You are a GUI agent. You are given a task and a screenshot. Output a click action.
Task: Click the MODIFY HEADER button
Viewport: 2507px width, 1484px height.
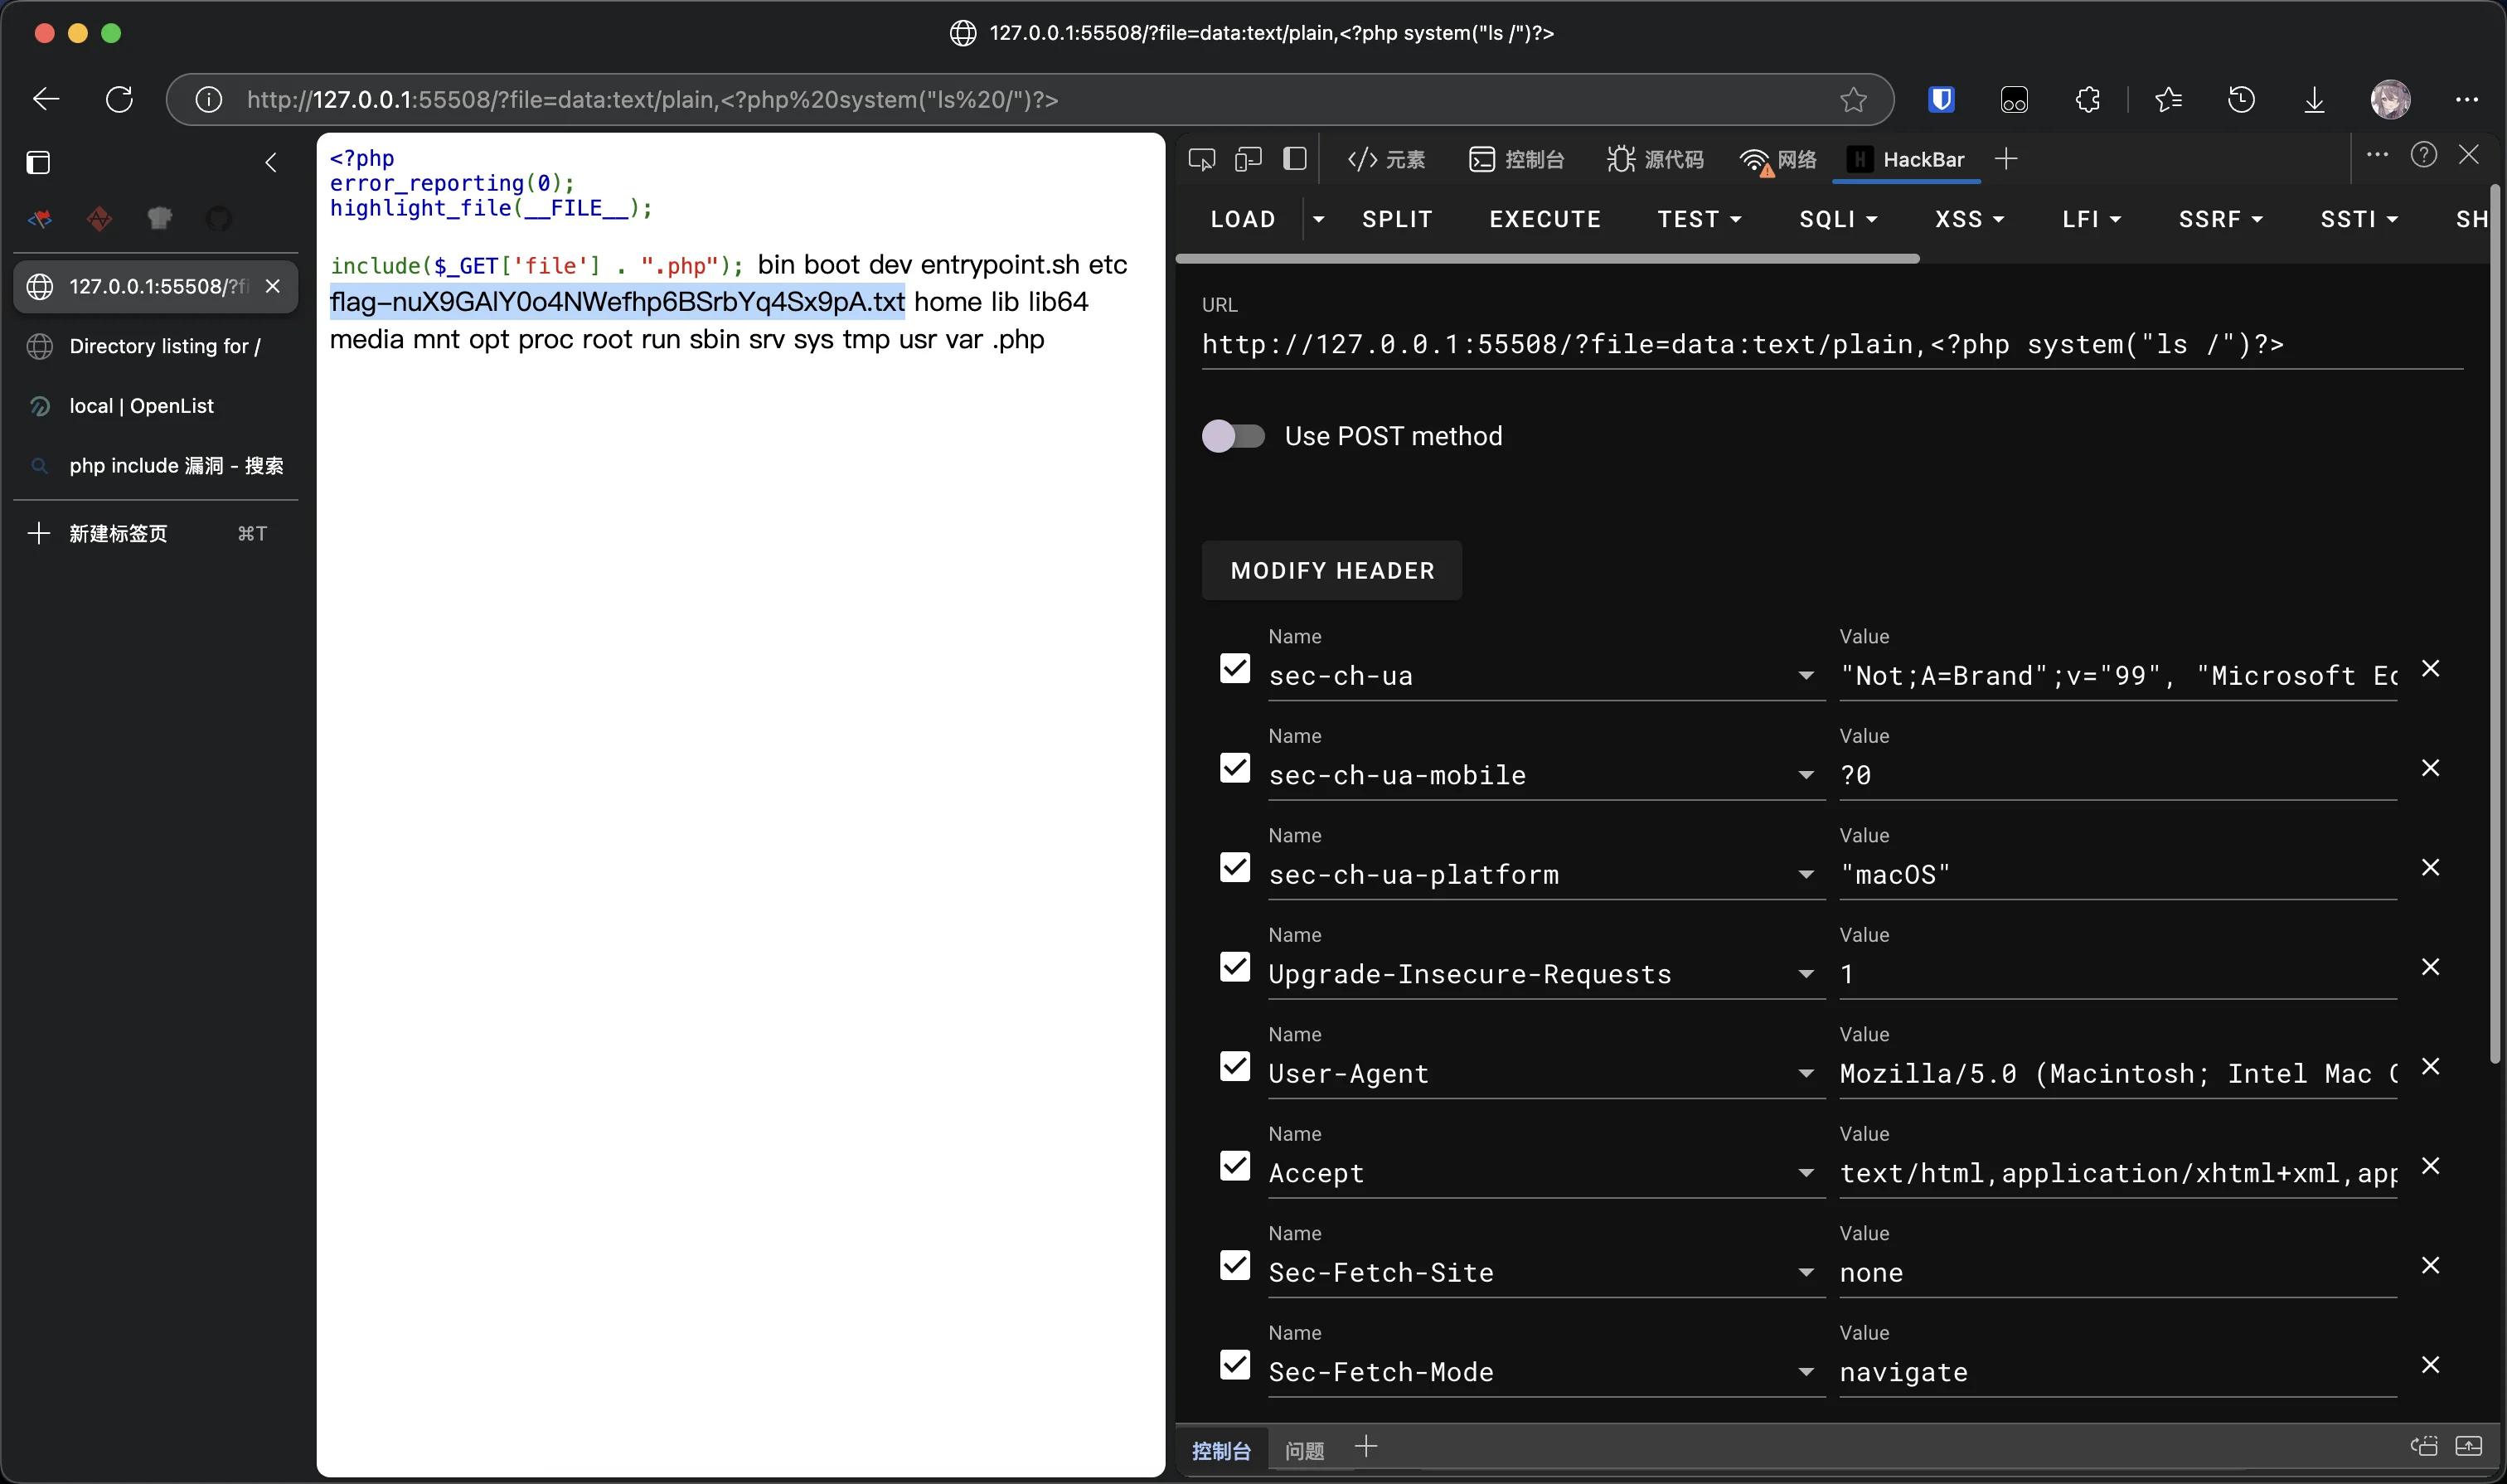1332,570
